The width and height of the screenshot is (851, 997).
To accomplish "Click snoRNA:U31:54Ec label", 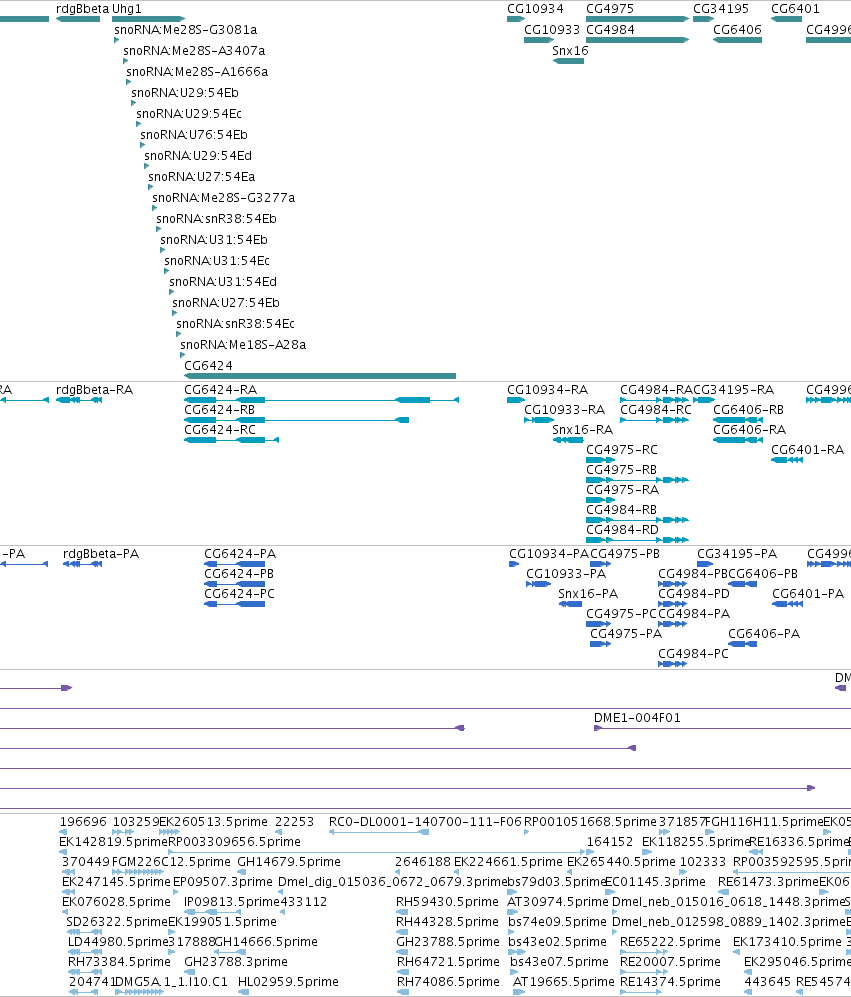I will (x=217, y=261).
